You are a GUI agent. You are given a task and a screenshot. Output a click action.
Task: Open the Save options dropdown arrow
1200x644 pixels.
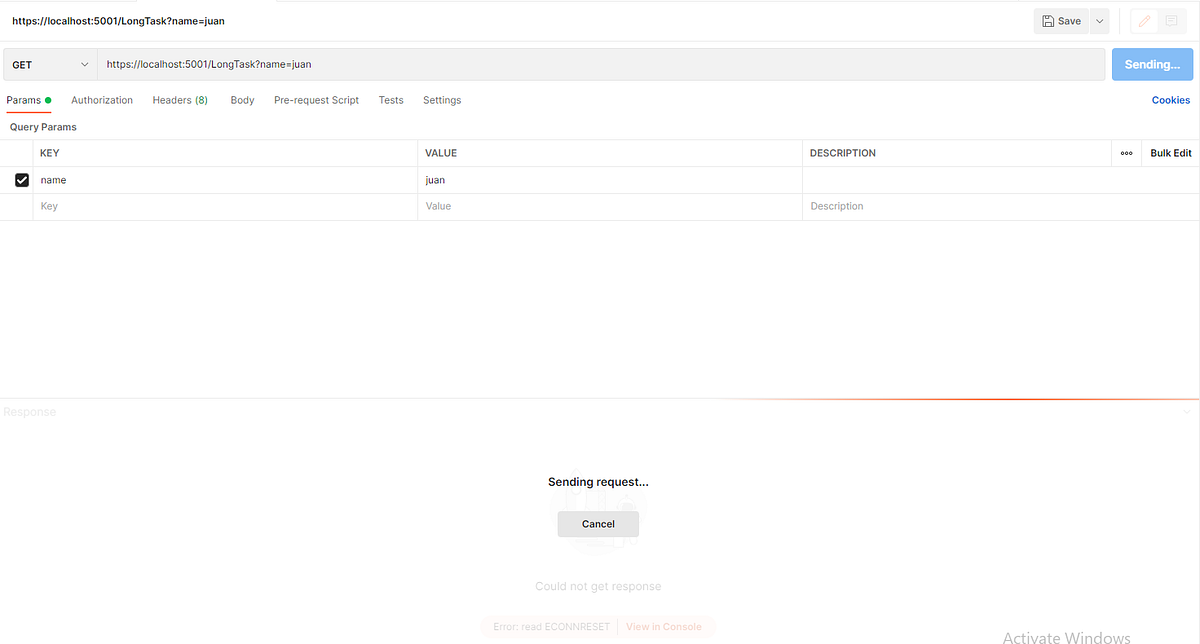pos(1098,20)
